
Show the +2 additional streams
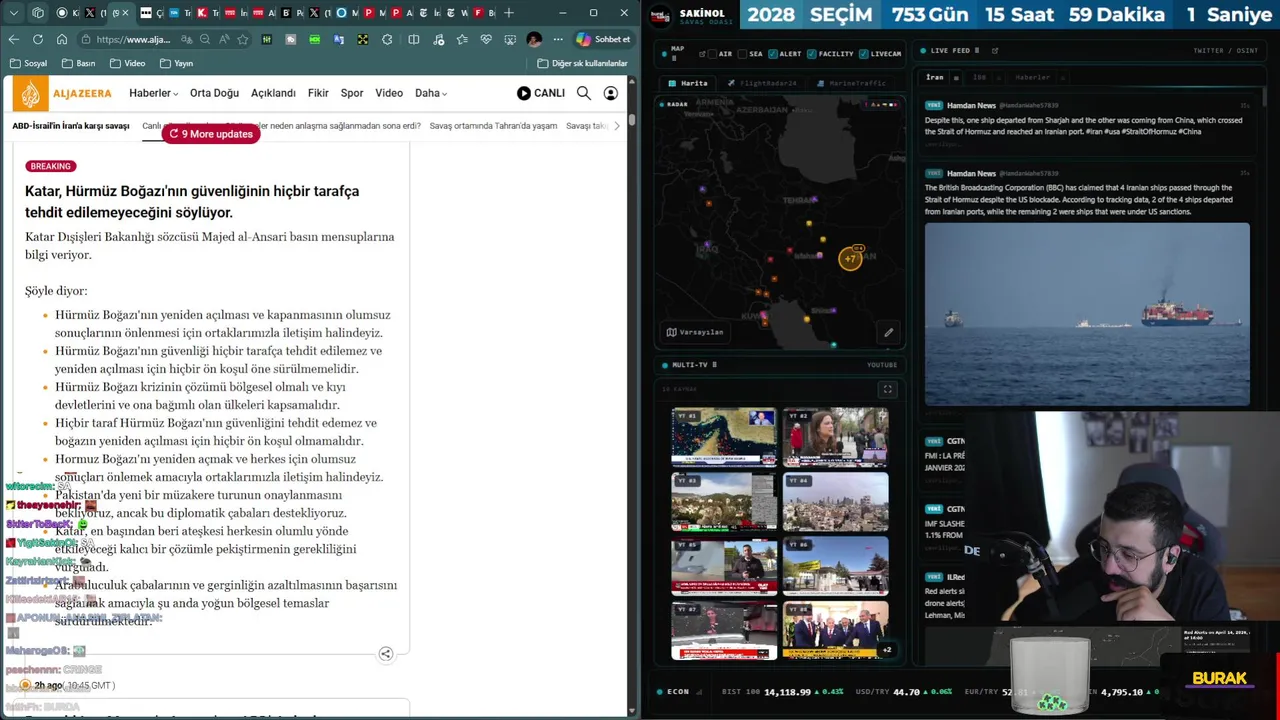point(886,650)
